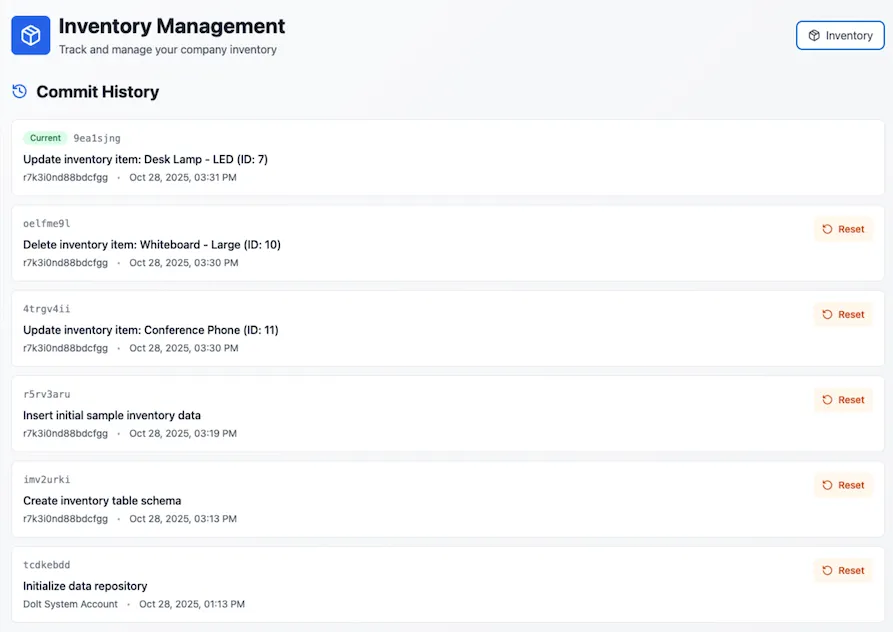
Task: Click the 'Initialize data repository' commit entry
Action: [x=85, y=585]
